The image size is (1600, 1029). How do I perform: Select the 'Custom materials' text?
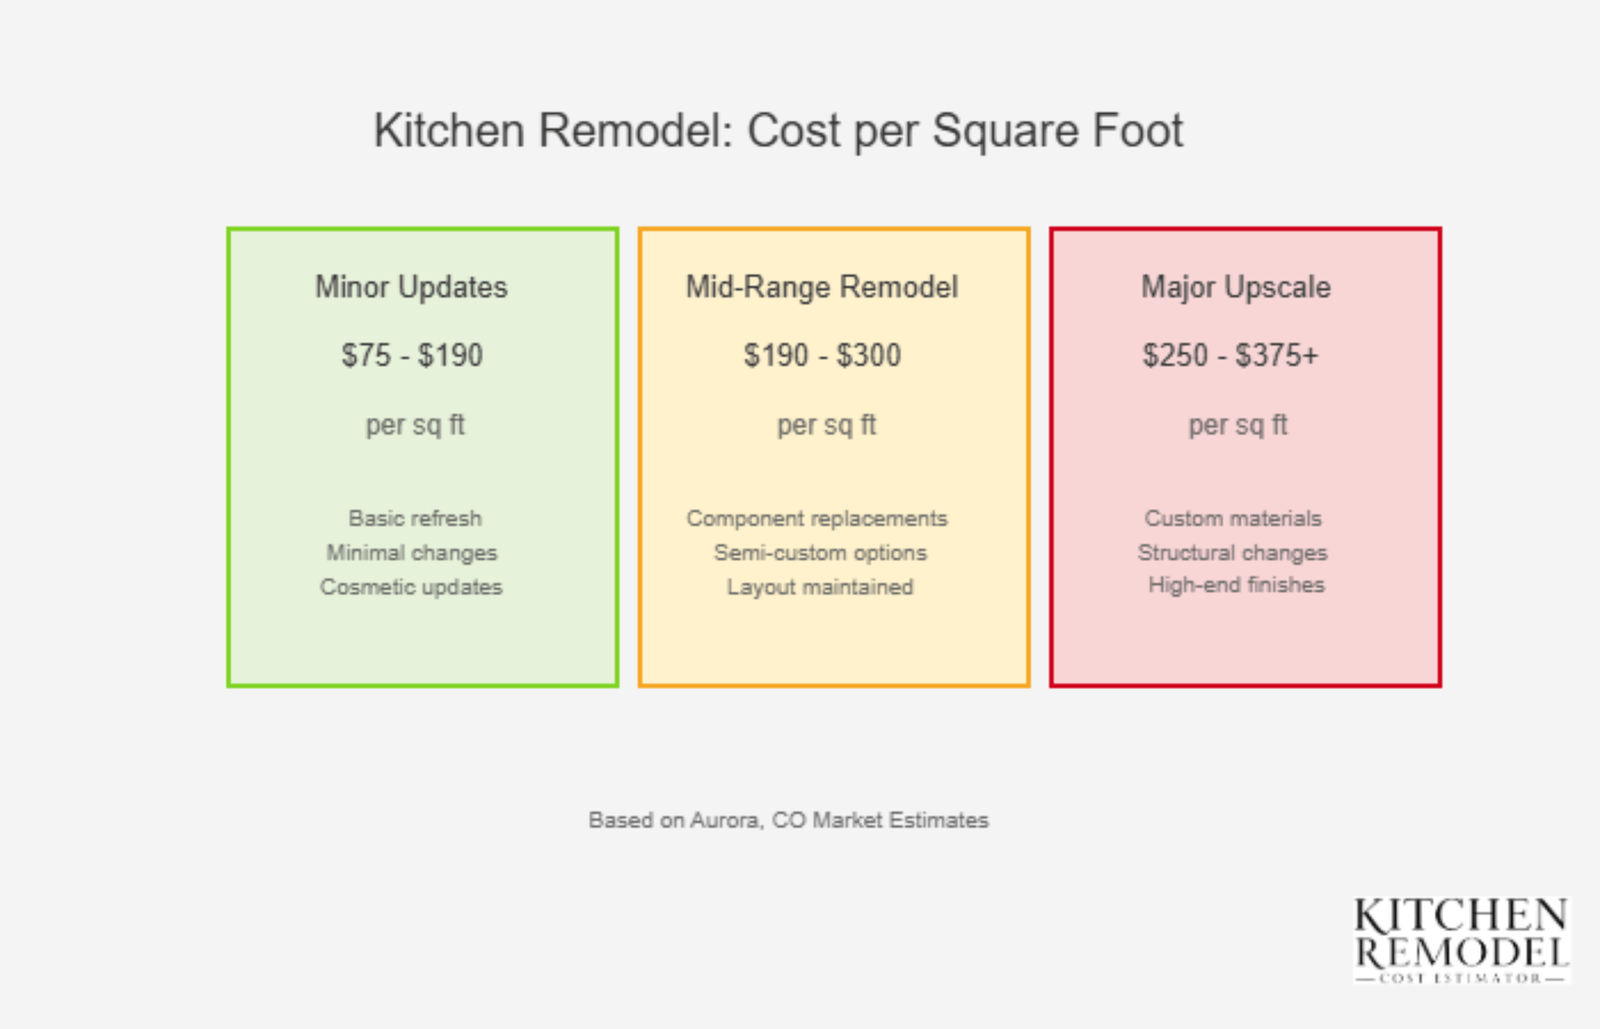coord(1233,518)
